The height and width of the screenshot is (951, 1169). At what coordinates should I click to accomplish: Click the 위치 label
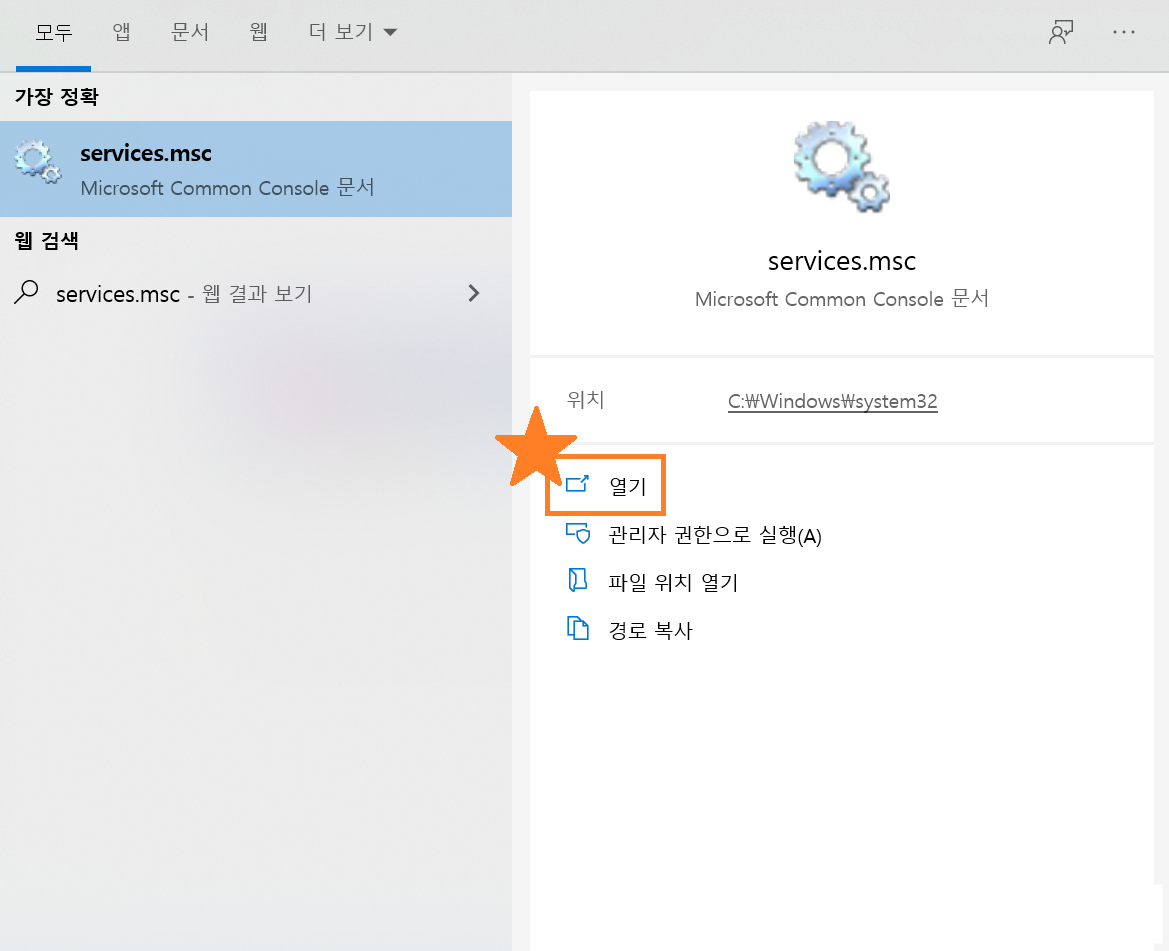click(585, 399)
